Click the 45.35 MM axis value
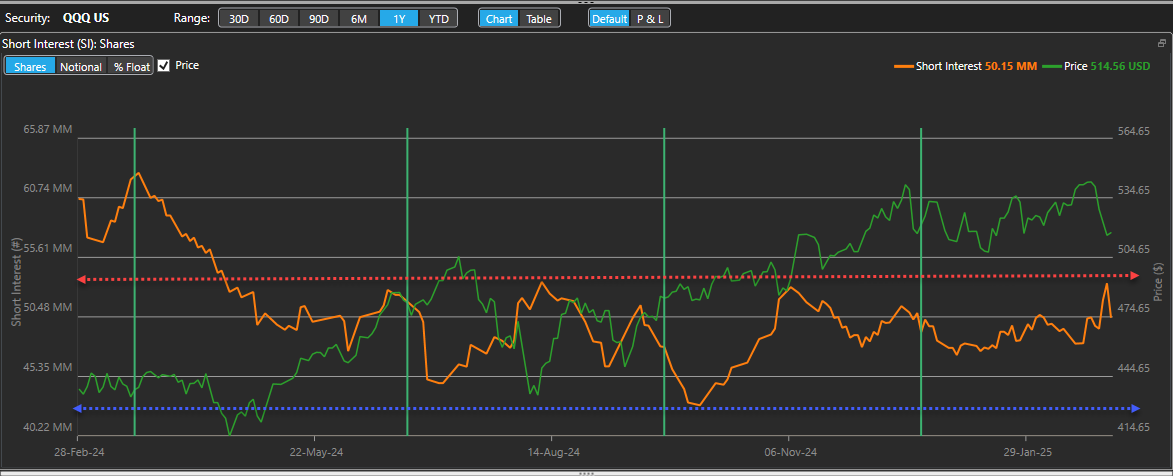Image resolution: width=1173 pixels, height=476 pixels. click(x=48, y=368)
